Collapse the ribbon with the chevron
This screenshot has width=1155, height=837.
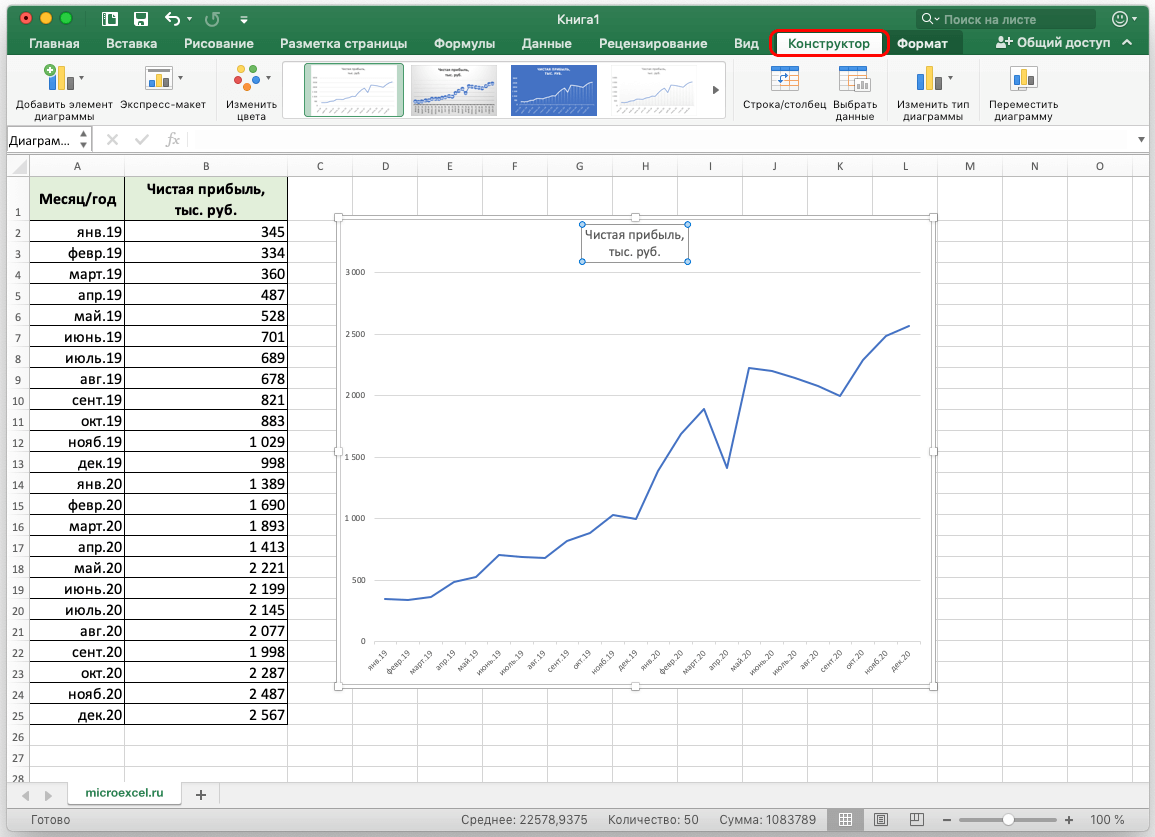tap(1127, 43)
